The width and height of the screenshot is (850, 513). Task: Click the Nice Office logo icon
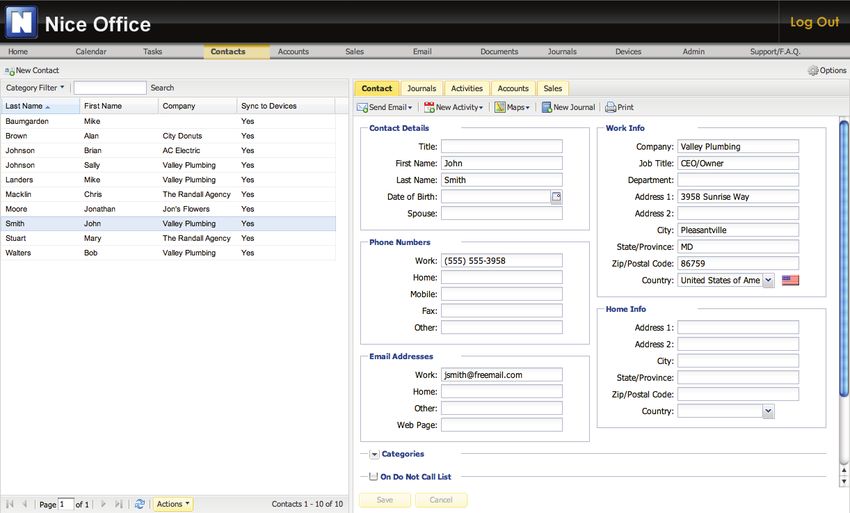pyautogui.click(x=21, y=22)
